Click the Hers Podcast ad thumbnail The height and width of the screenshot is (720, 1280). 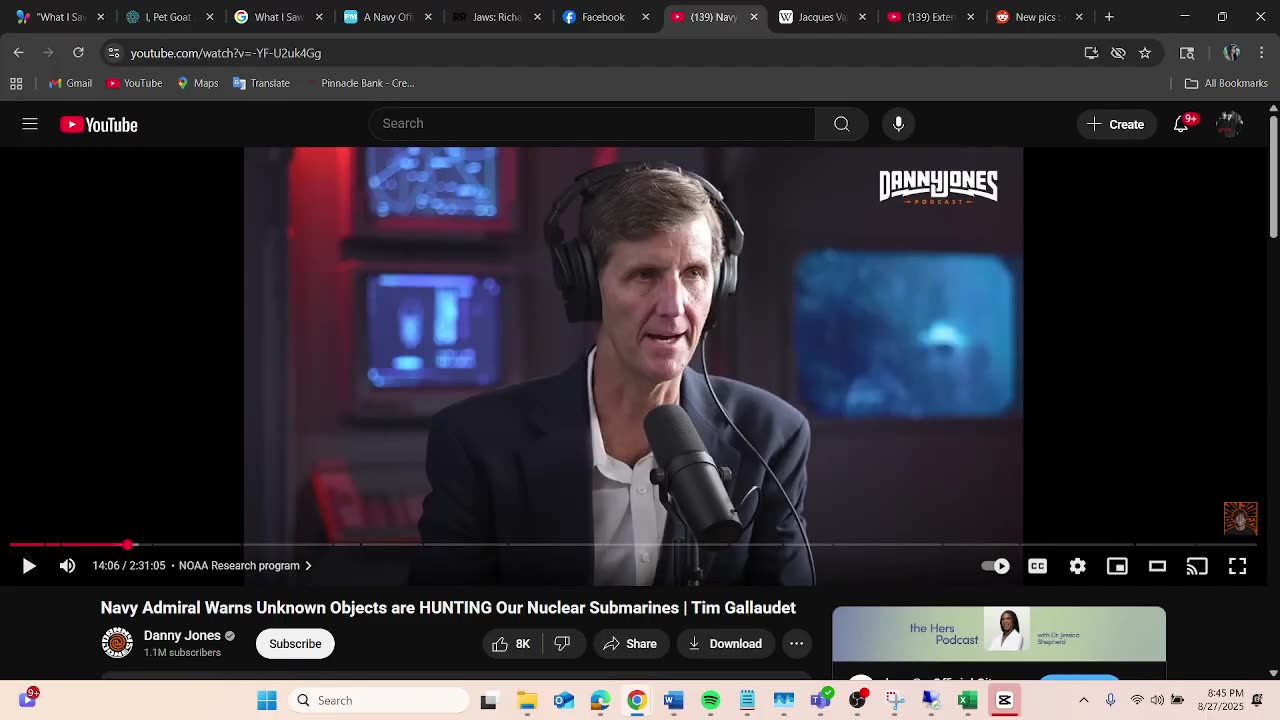point(999,634)
